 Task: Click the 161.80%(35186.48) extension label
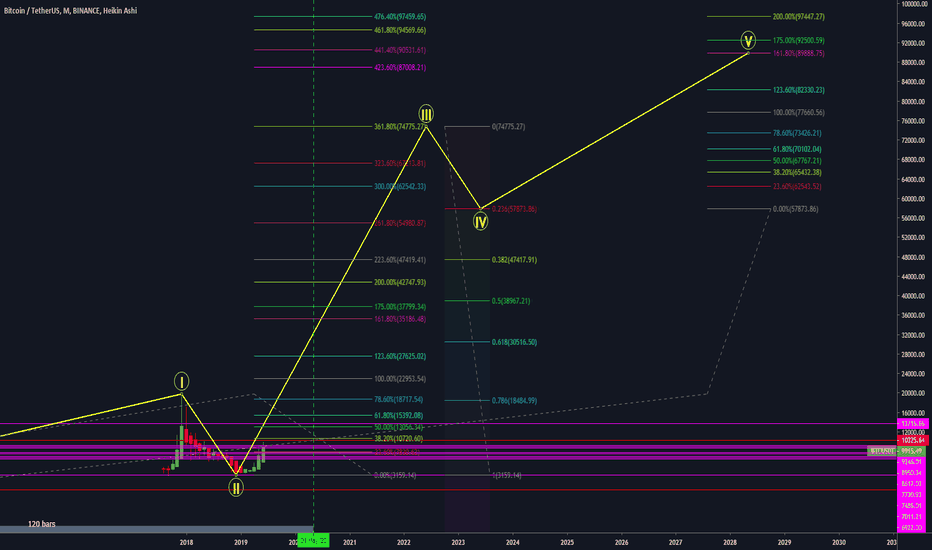point(400,319)
